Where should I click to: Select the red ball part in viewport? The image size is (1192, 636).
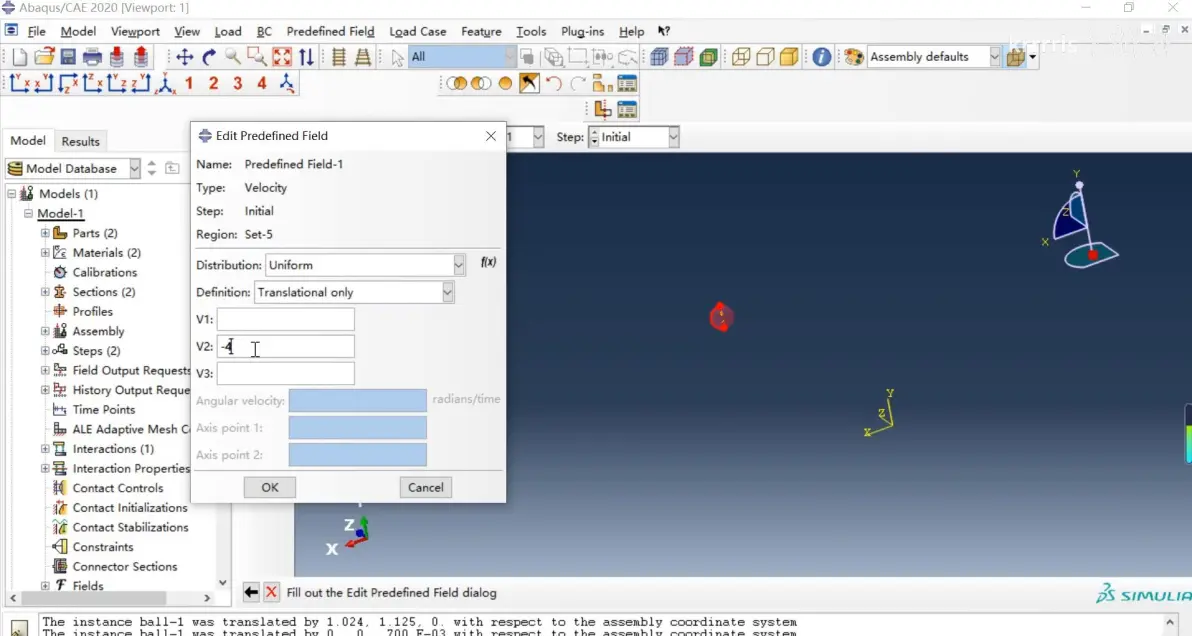coord(721,317)
